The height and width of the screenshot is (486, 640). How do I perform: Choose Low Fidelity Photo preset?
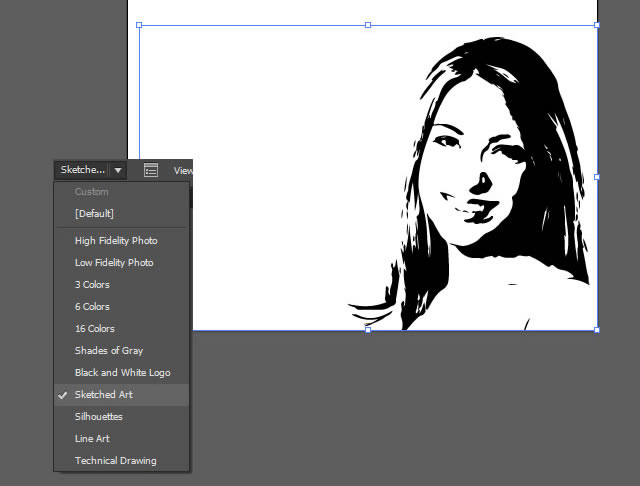tap(114, 263)
